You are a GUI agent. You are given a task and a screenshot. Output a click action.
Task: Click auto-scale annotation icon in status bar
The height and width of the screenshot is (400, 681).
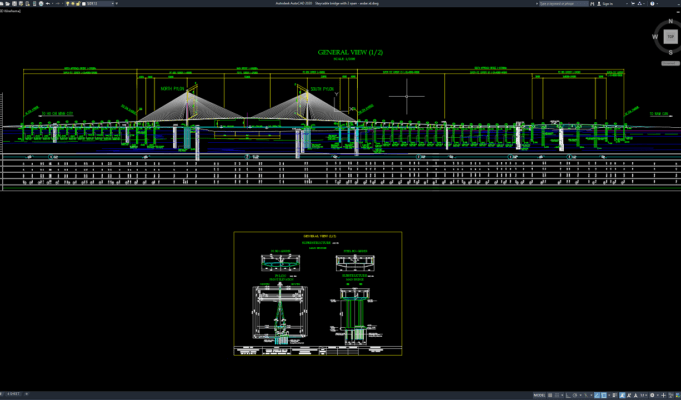point(629,395)
